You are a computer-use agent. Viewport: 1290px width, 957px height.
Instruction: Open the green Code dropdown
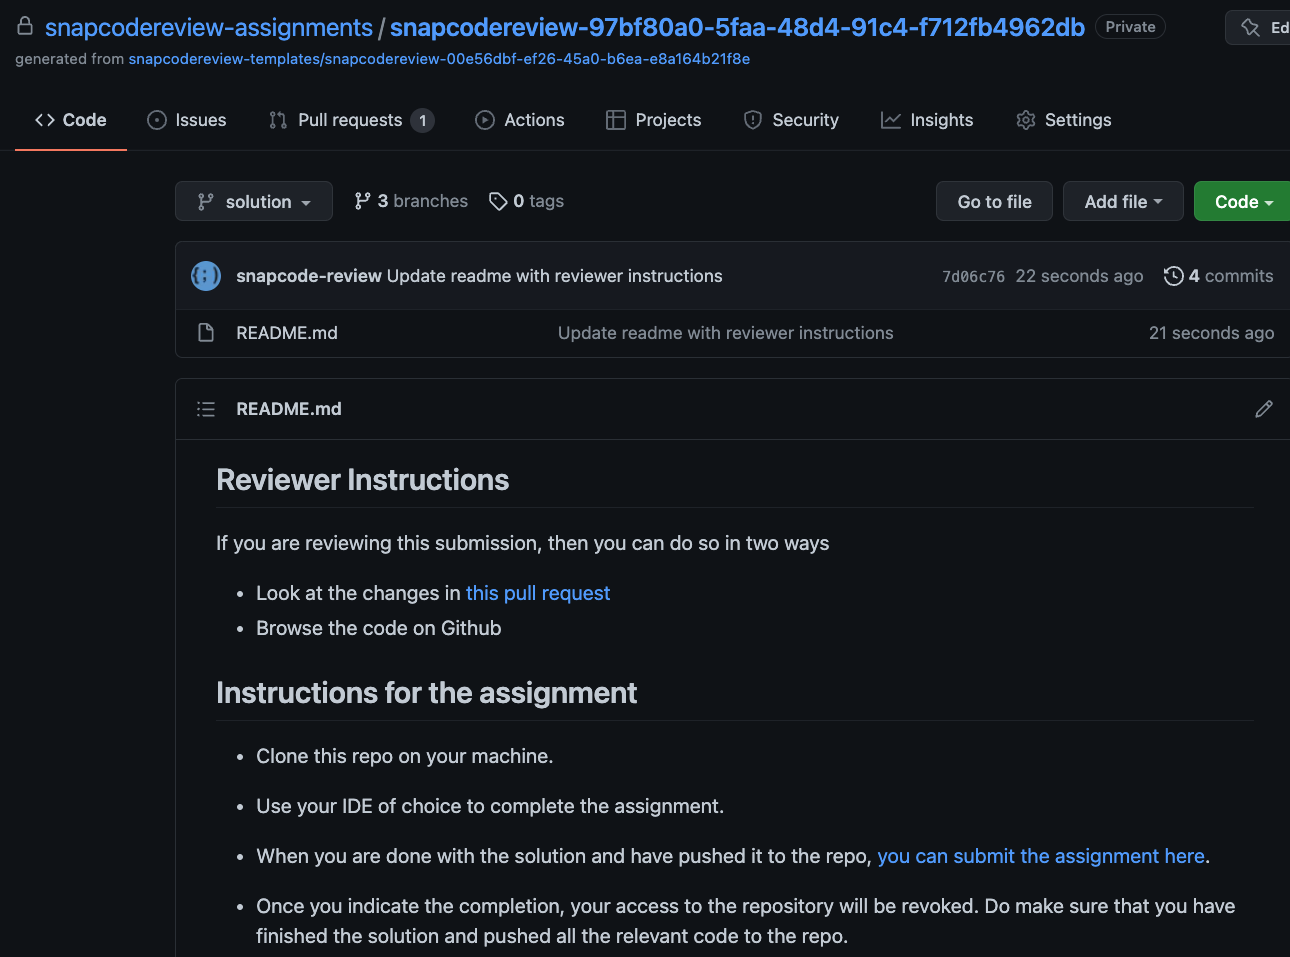pos(1243,201)
